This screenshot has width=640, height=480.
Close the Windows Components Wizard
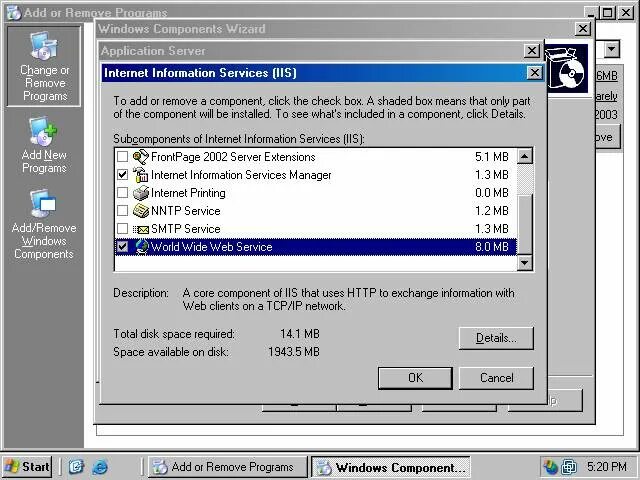tap(582, 29)
